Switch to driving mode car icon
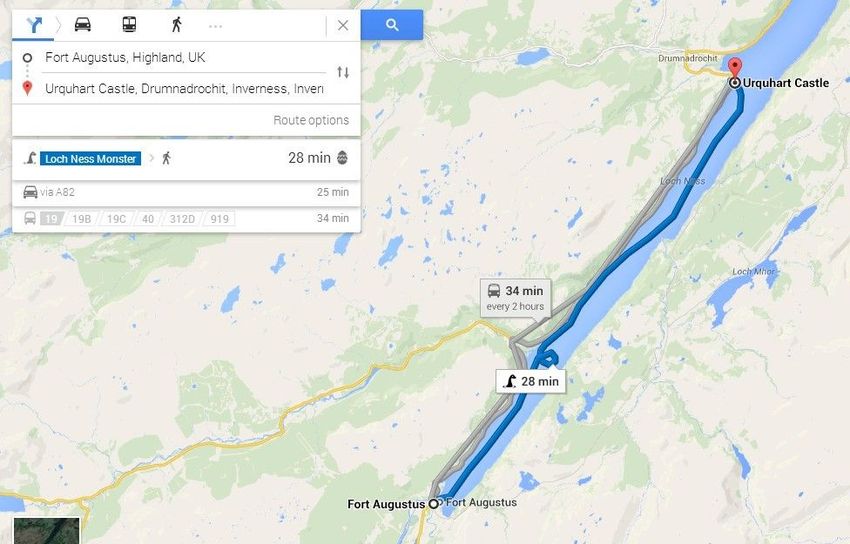The image size is (850, 544). click(82, 24)
